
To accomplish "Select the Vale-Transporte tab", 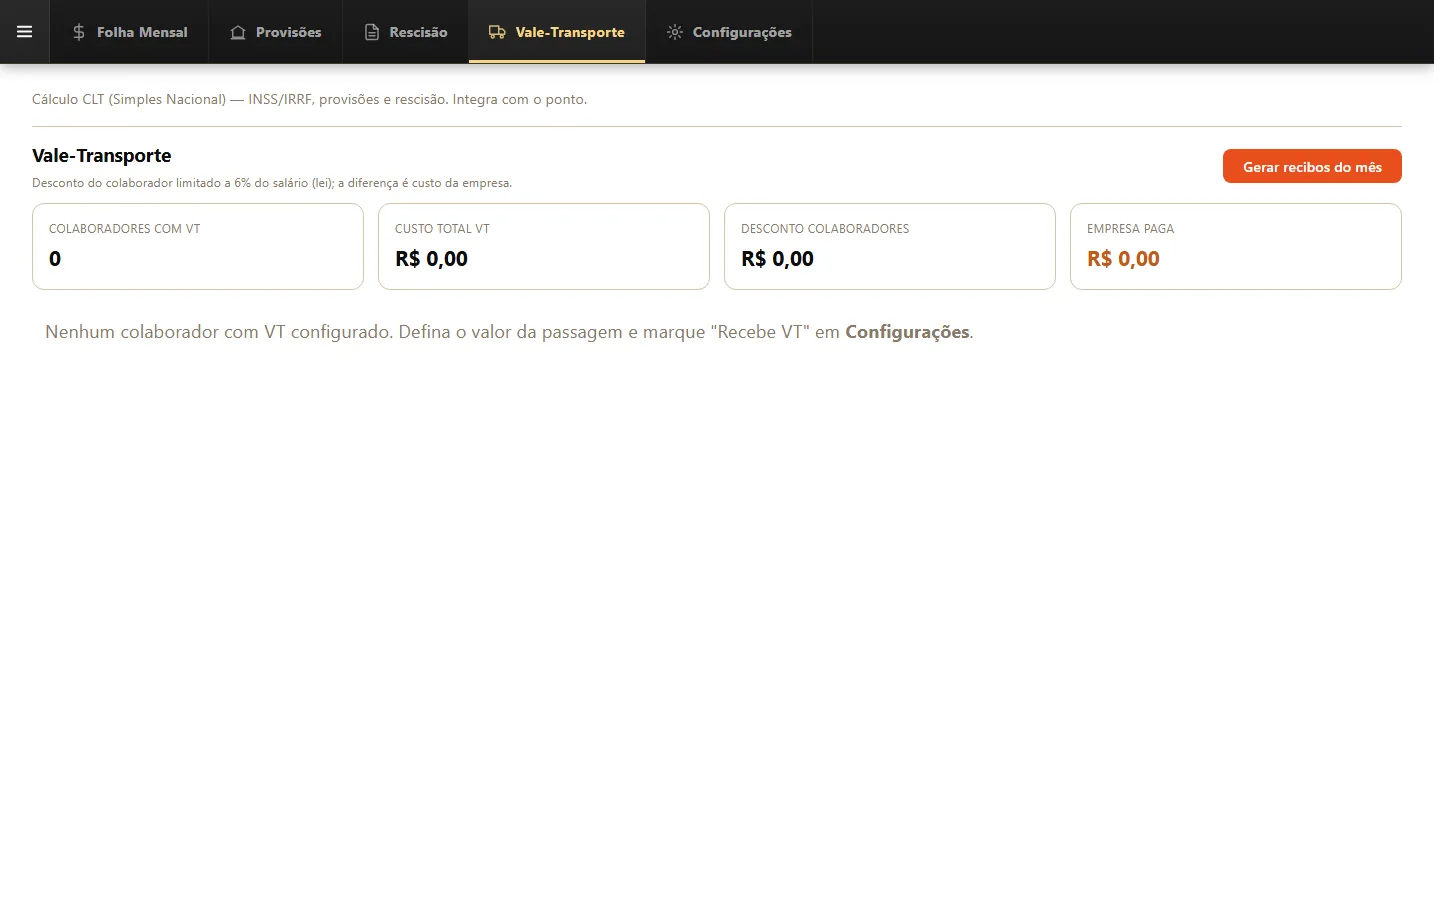I will click(x=557, y=32).
